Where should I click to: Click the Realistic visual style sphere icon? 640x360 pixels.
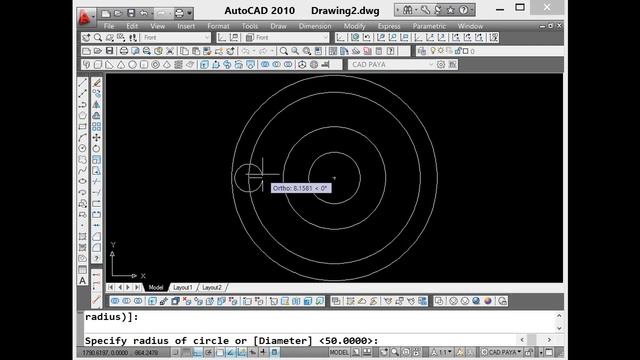coord(476,301)
